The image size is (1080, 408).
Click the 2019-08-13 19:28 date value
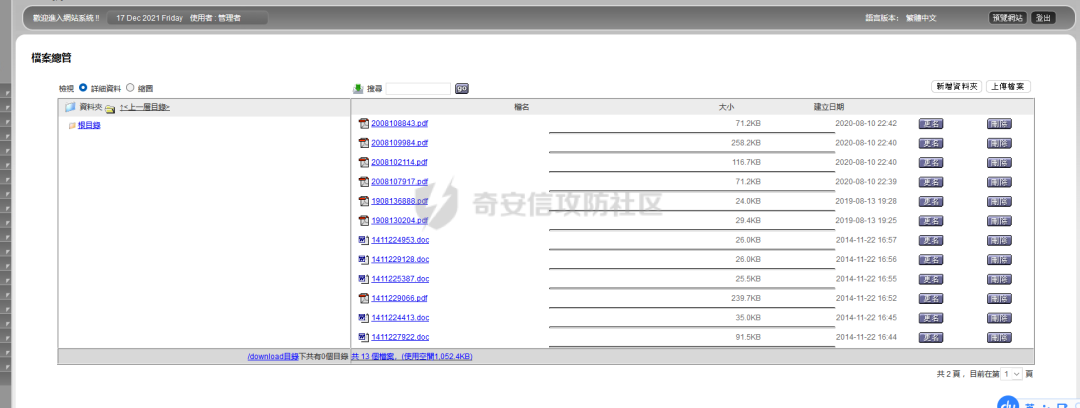(866, 201)
